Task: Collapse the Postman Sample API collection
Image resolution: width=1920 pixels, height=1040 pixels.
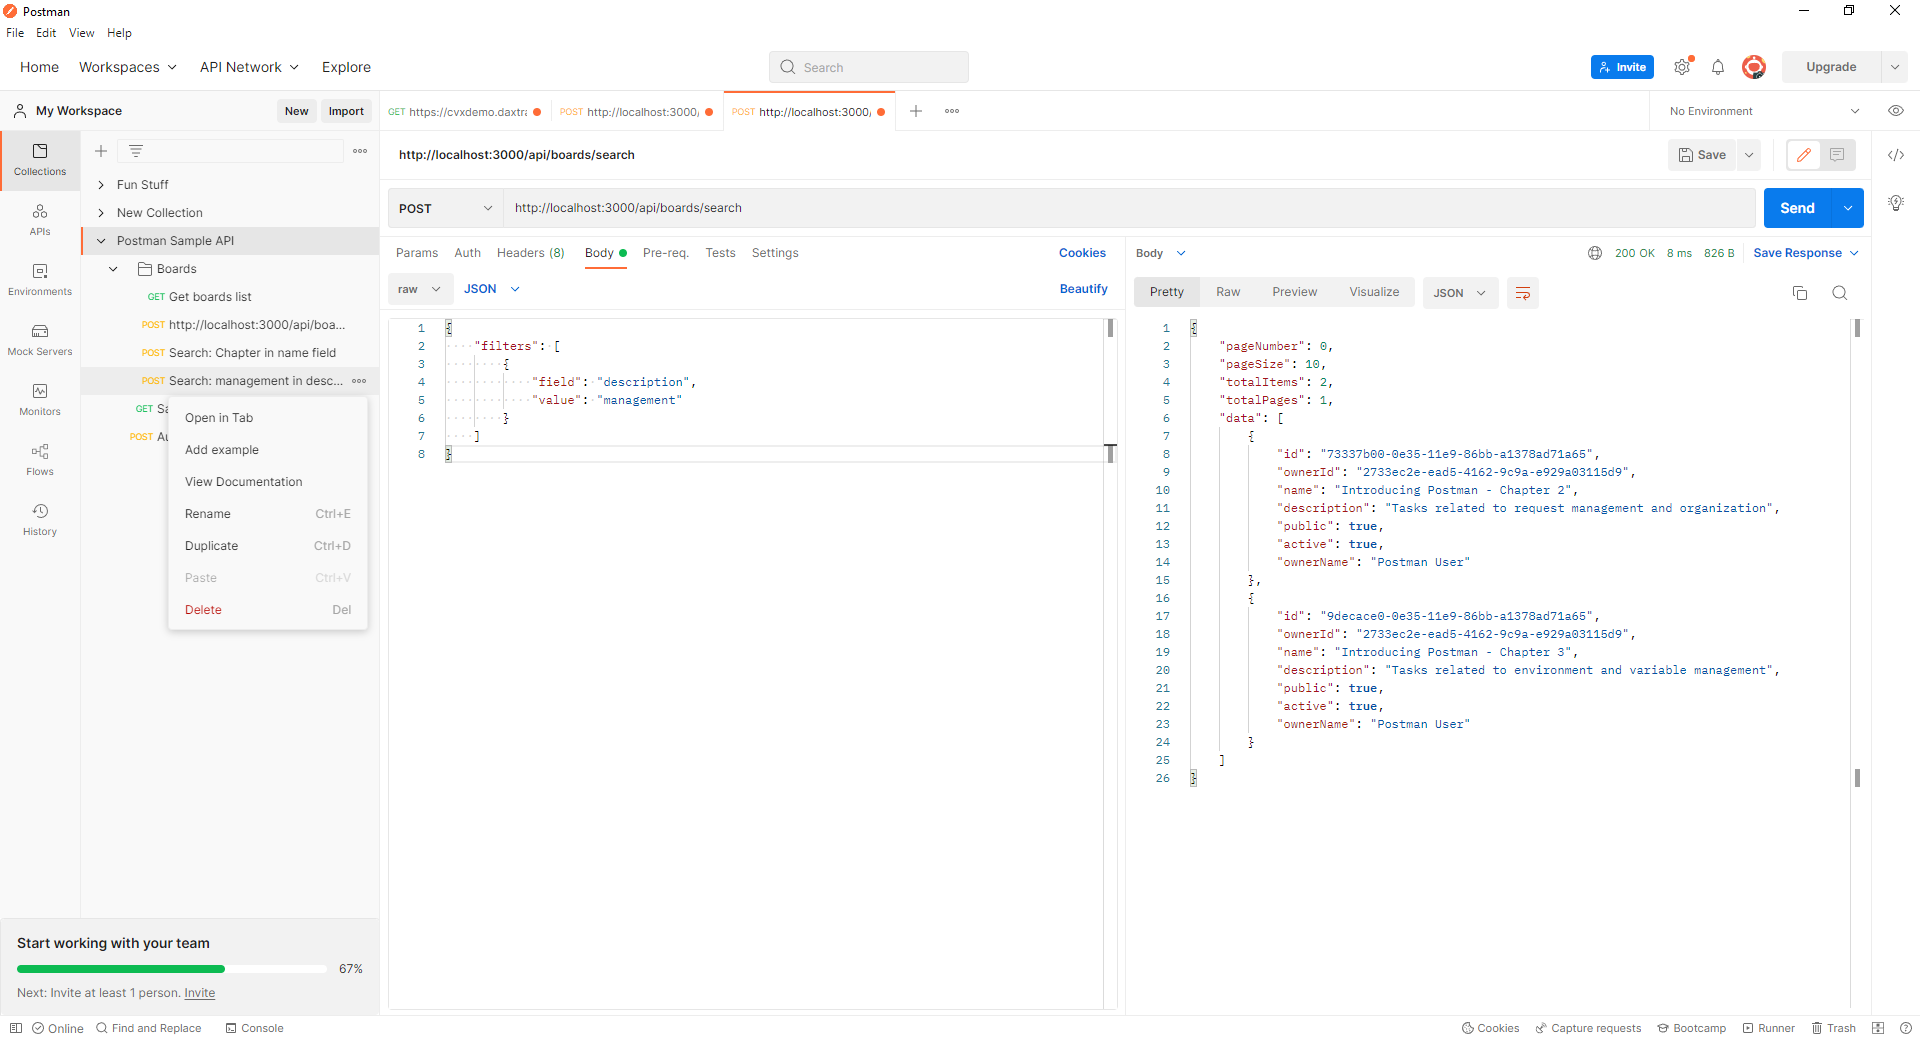Action: click(x=101, y=241)
